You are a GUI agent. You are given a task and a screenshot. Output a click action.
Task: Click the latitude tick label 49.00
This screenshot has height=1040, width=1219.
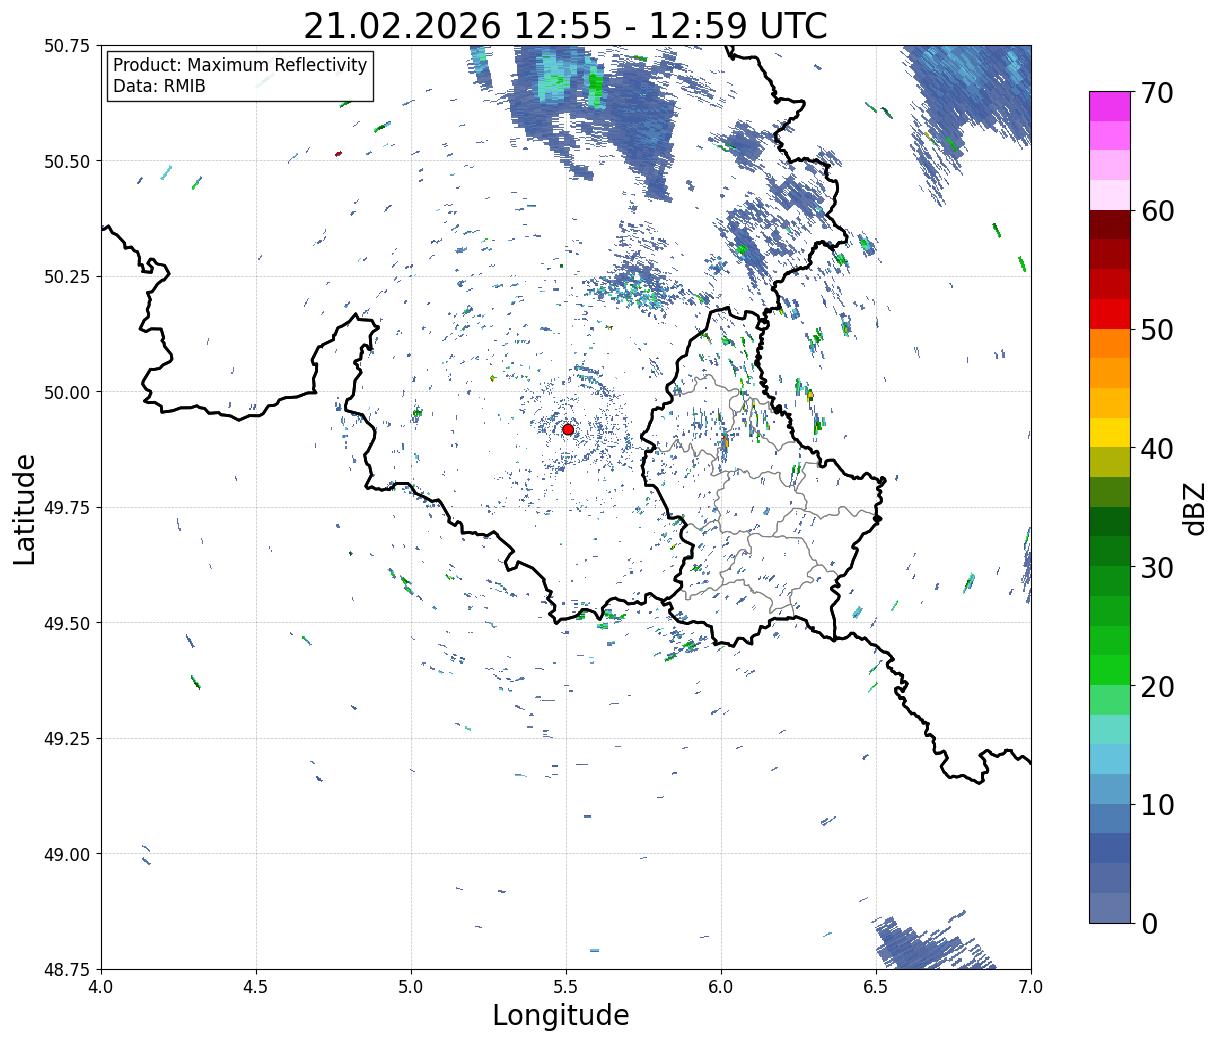tap(66, 854)
